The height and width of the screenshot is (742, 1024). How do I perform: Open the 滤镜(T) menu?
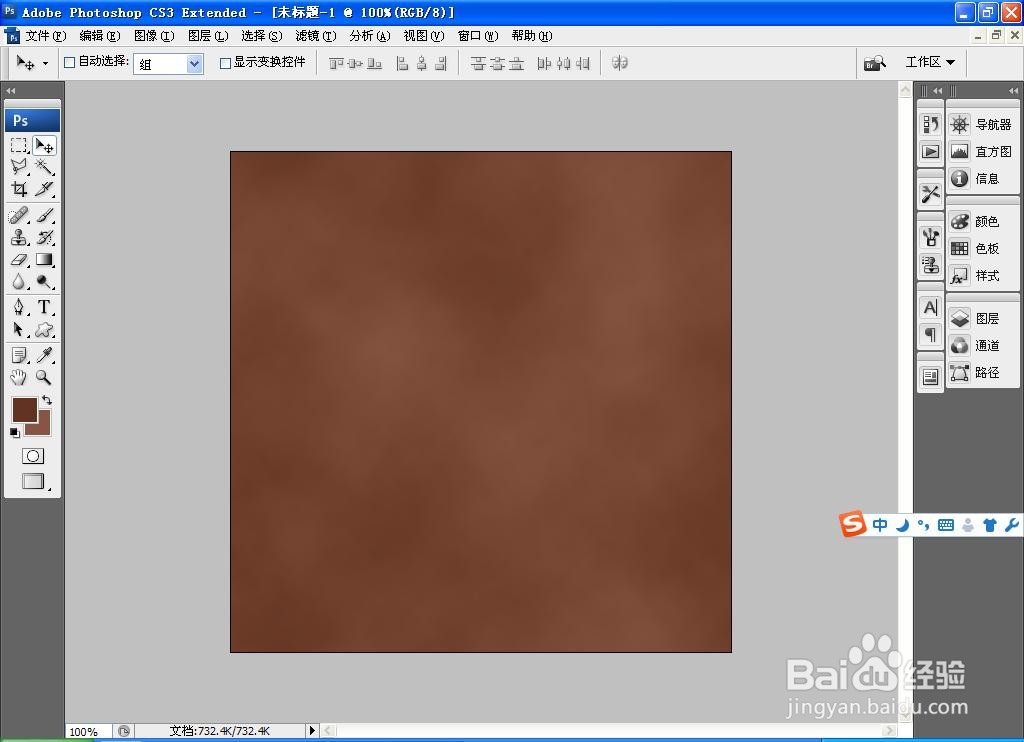click(316, 36)
